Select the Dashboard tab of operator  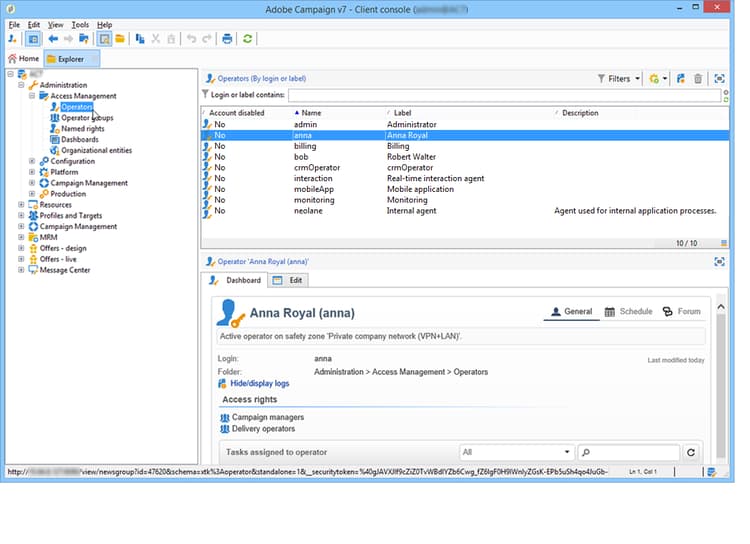tap(235, 280)
